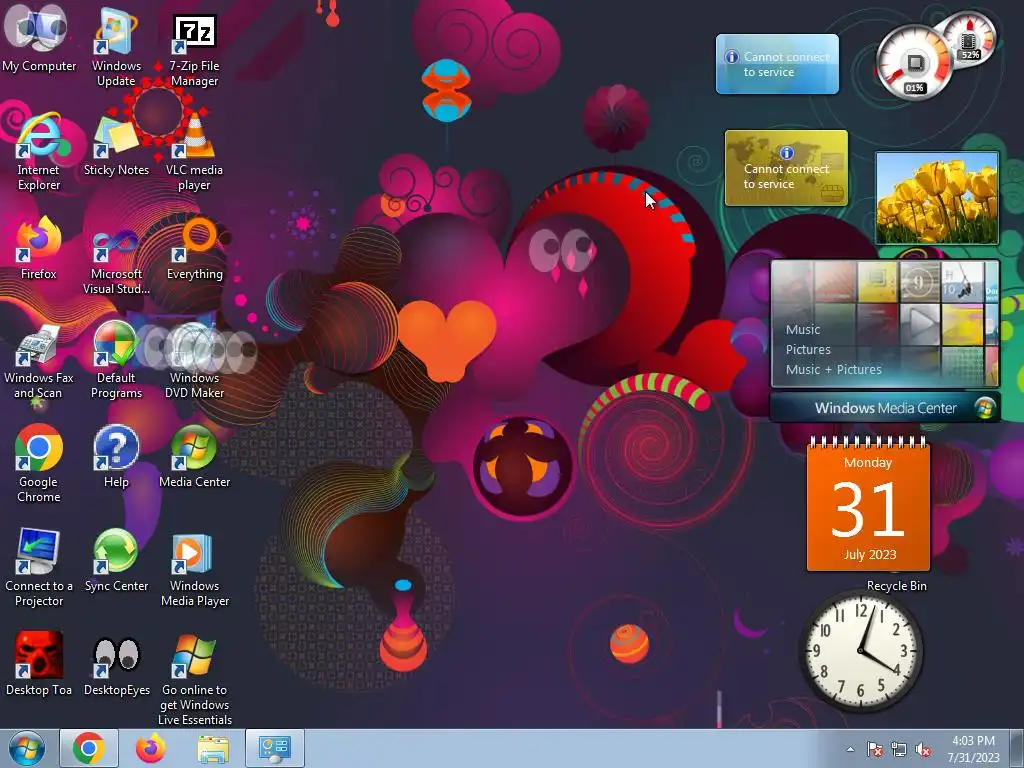Click the network status tray icon
The width and height of the screenshot is (1024, 768).
click(899, 749)
